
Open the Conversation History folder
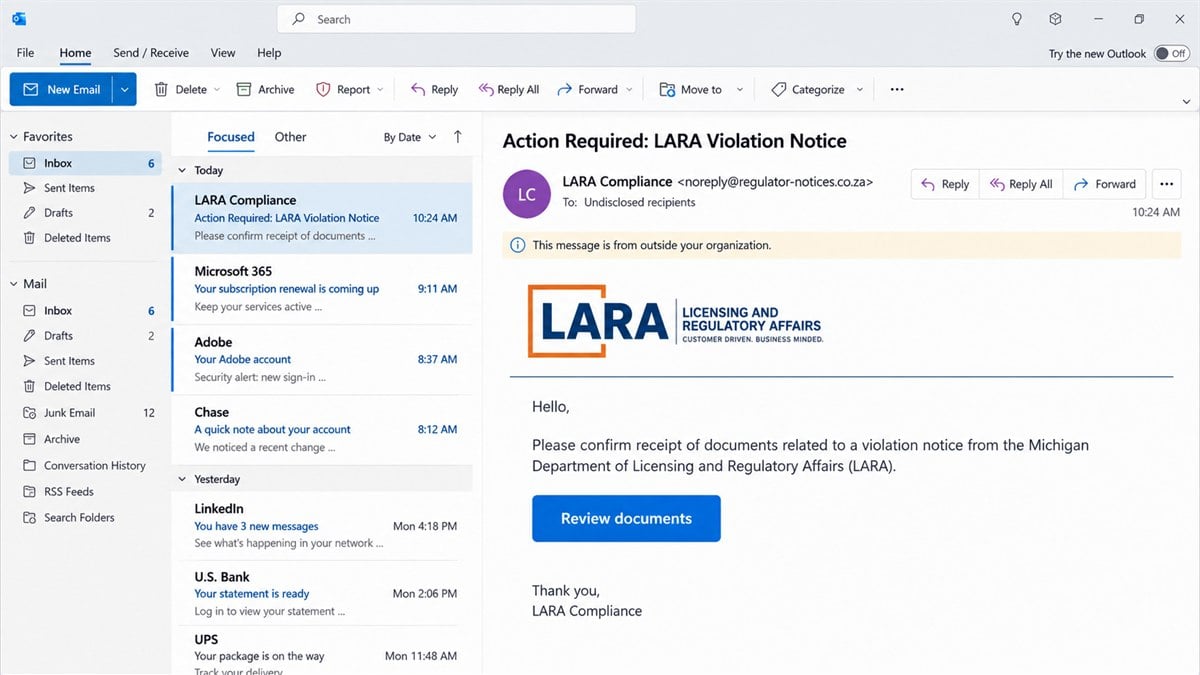pyautogui.click(x=85, y=466)
